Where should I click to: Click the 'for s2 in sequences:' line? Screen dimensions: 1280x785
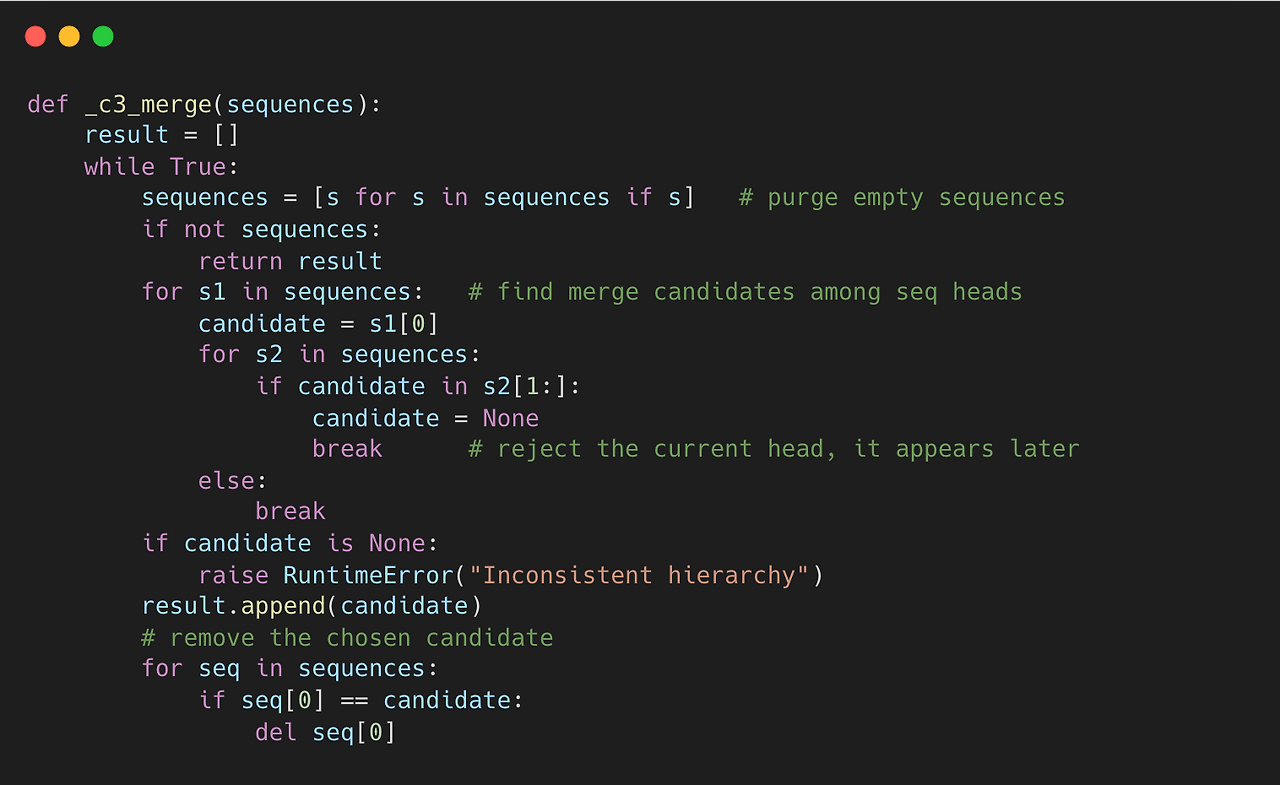[340, 355]
